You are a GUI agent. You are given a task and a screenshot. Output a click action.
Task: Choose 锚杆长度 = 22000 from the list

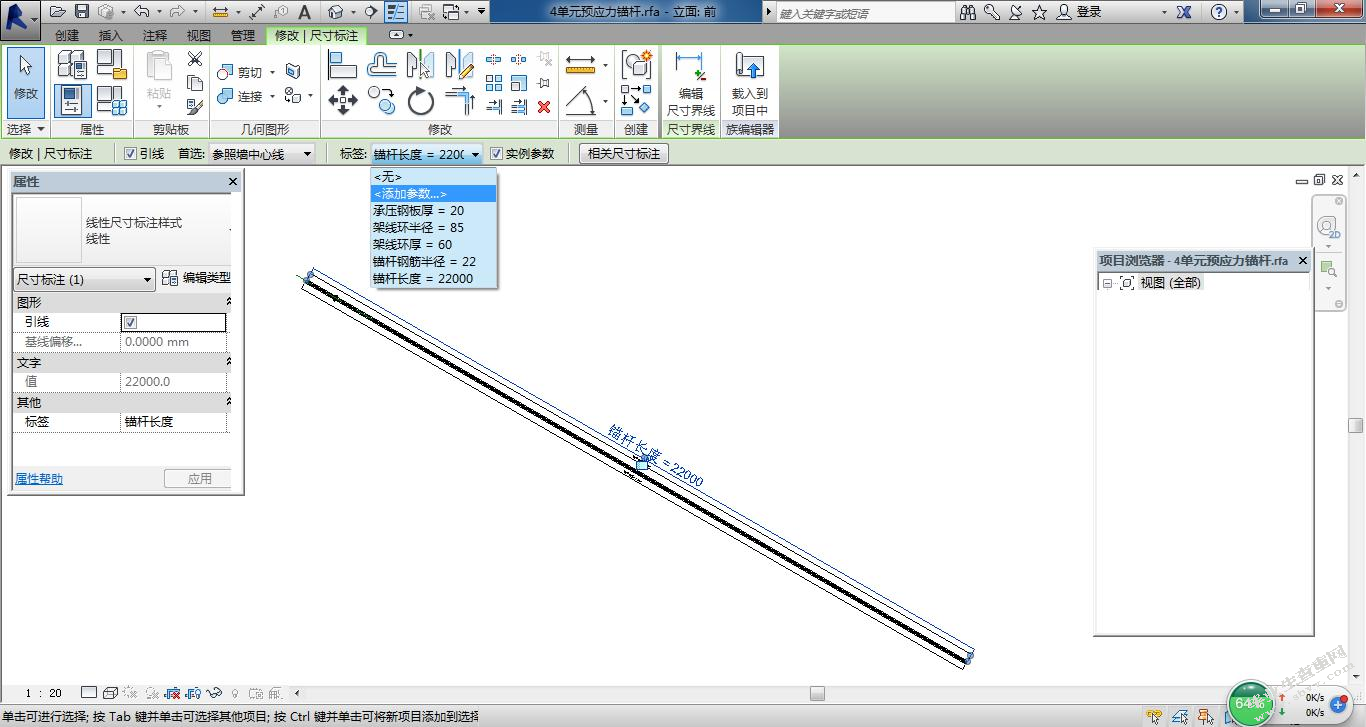click(x=433, y=279)
